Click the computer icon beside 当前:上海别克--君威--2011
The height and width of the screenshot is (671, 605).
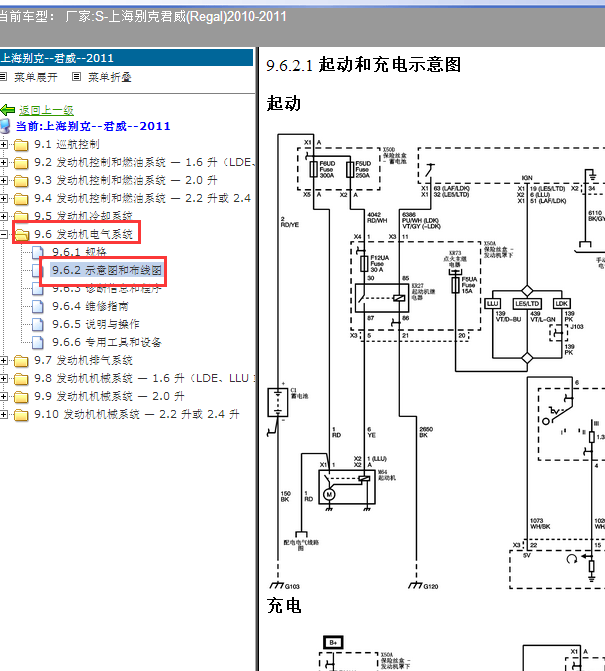5,126
